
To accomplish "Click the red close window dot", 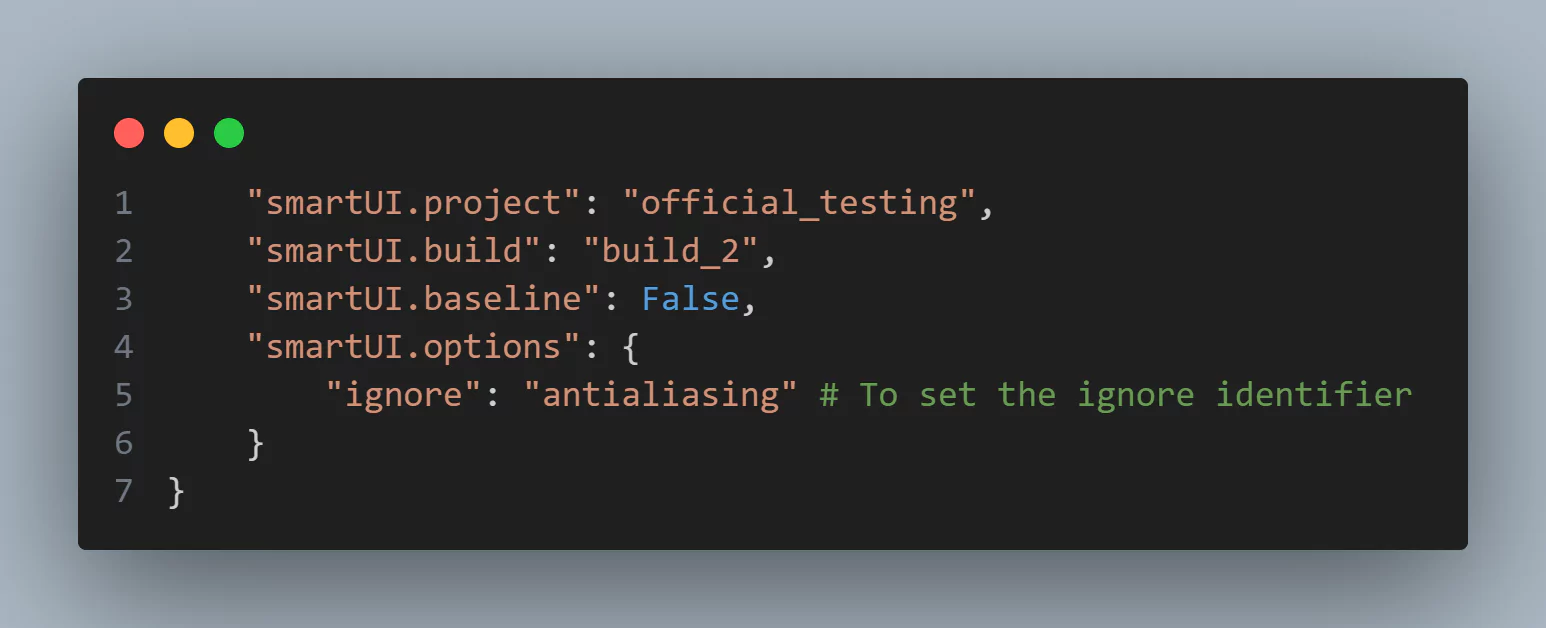I will click(x=129, y=133).
